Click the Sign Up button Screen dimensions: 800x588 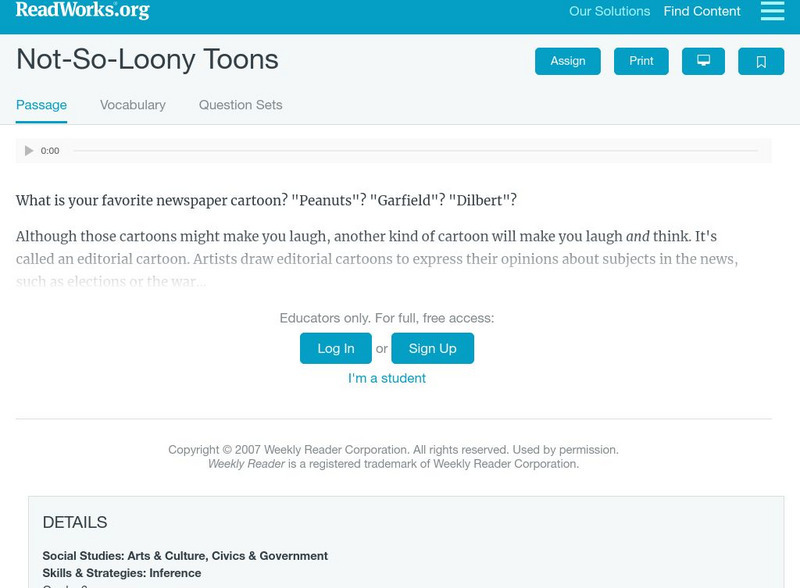432,348
